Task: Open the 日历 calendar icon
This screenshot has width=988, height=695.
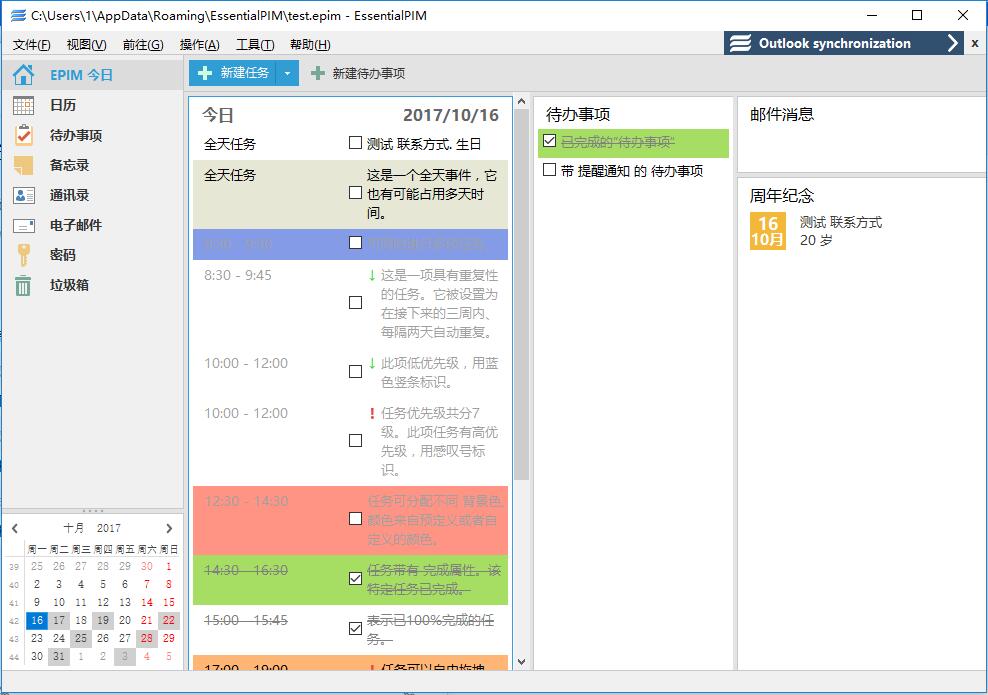Action: (23, 105)
